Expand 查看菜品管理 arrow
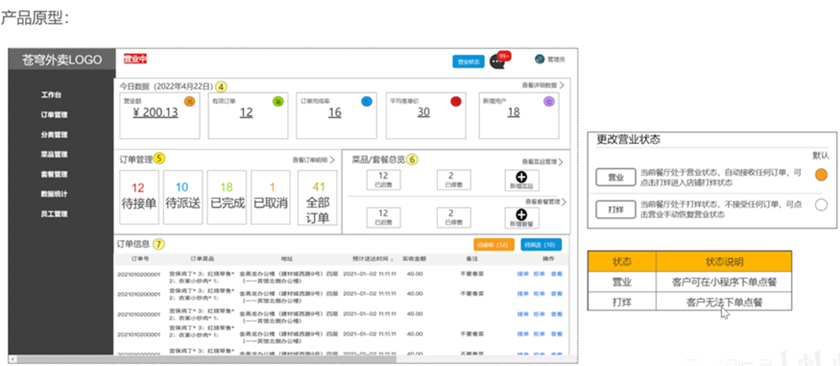840x366 pixels. [561, 161]
